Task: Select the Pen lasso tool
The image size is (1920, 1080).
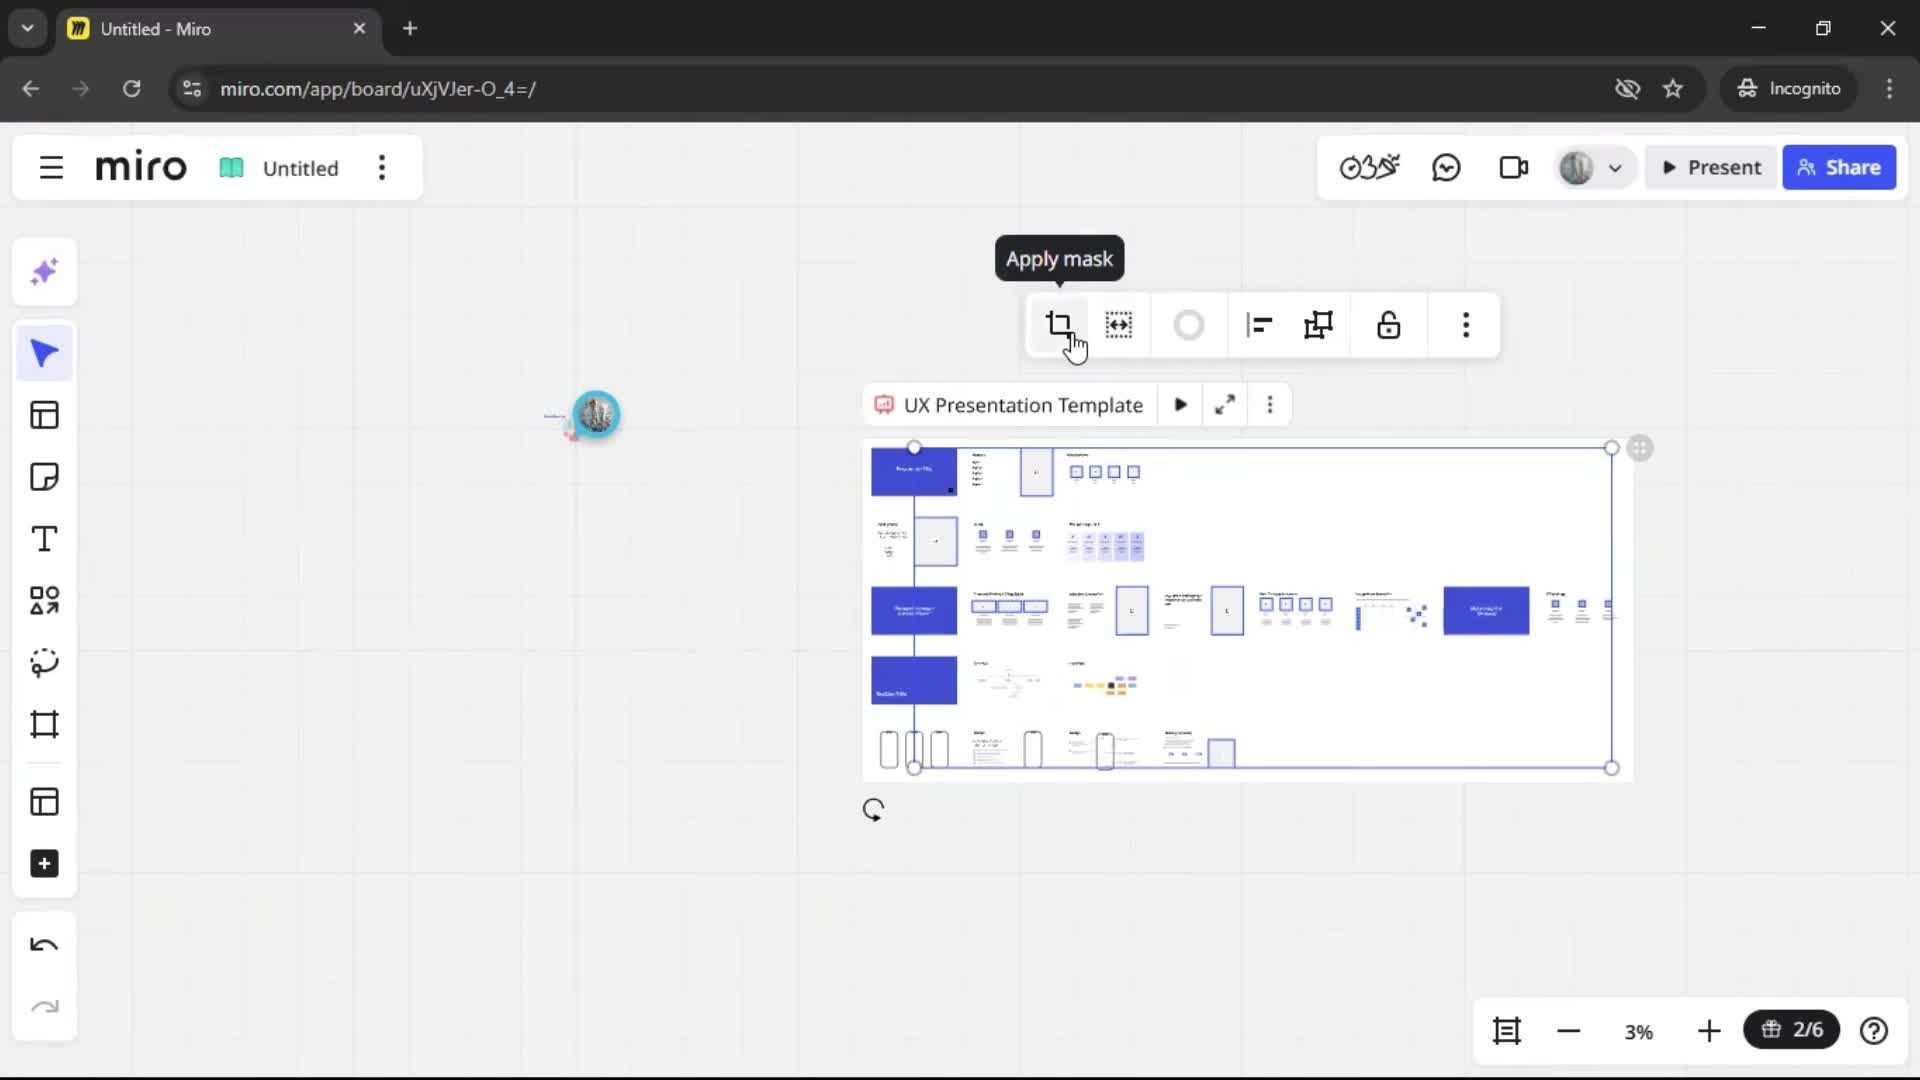Action: (x=44, y=662)
